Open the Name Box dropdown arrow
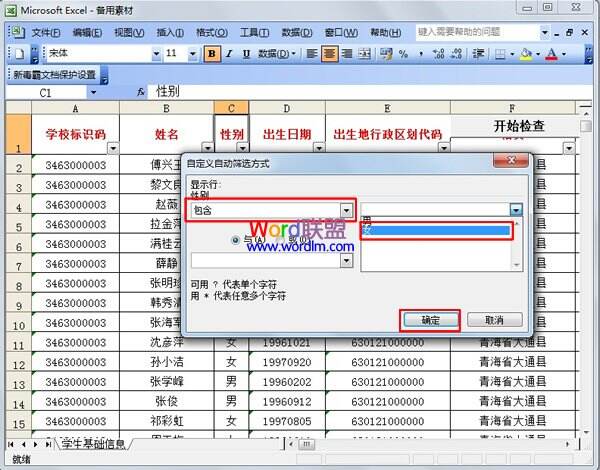600x470 pixels. coord(93,92)
